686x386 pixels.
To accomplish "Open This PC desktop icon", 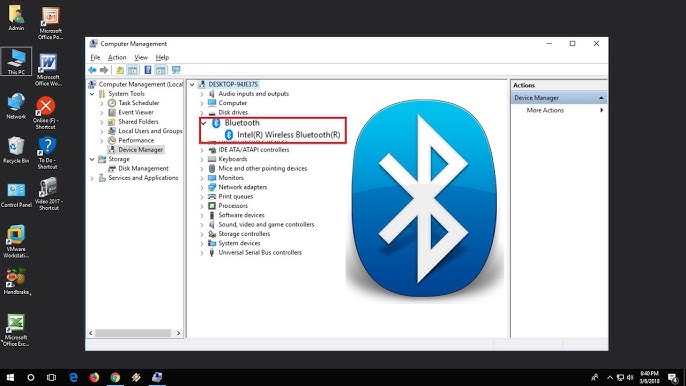I will (16, 61).
